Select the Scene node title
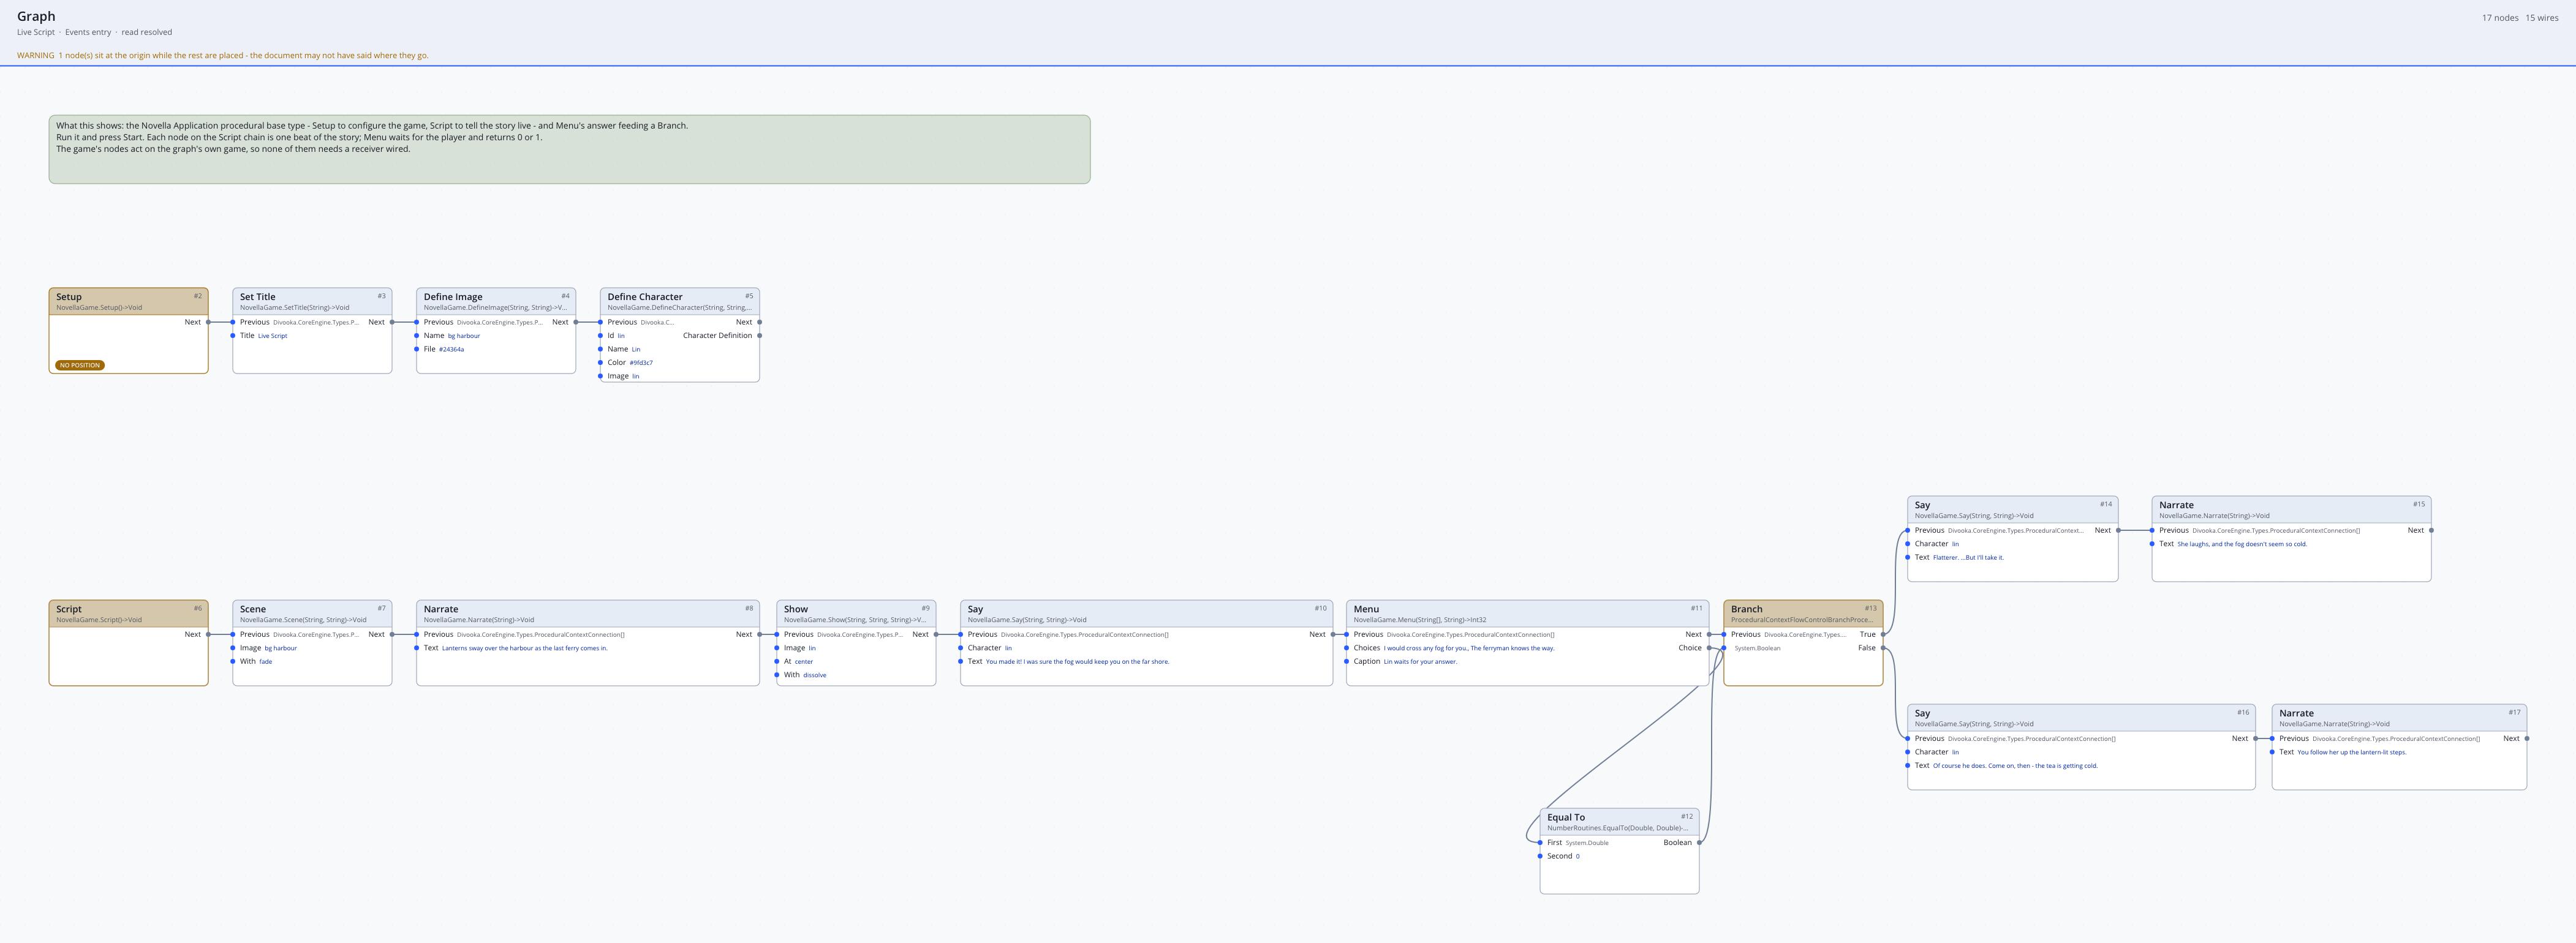 click(253, 609)
